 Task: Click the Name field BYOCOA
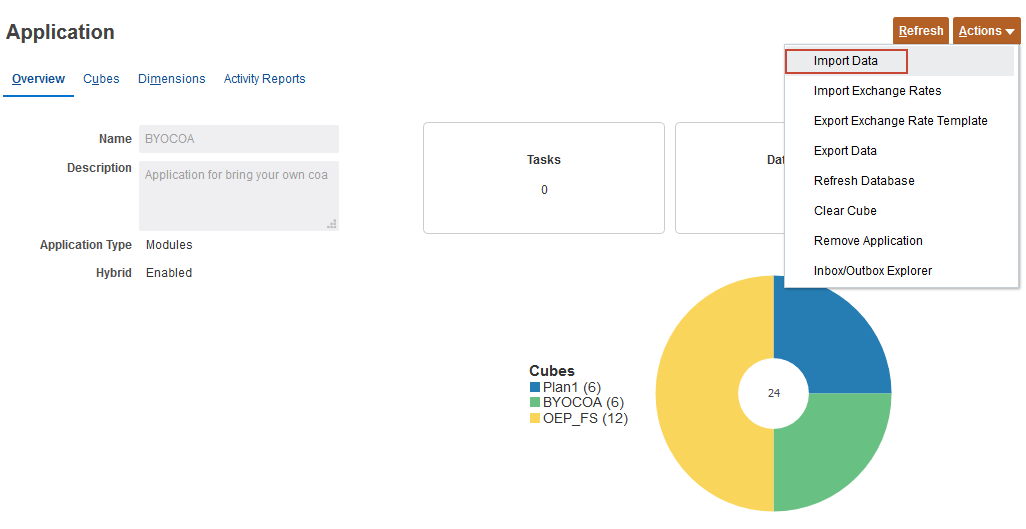[x=239, y=139]
